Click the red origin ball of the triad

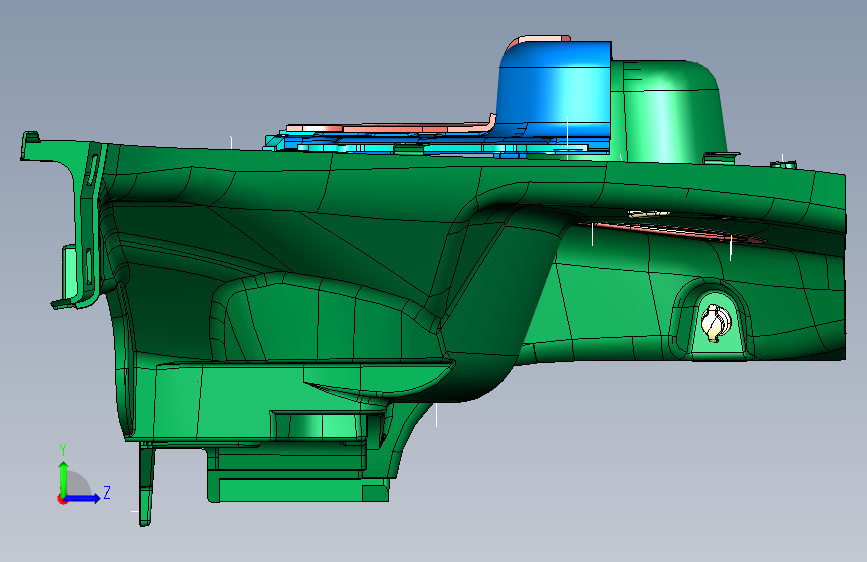click(61, 499)
